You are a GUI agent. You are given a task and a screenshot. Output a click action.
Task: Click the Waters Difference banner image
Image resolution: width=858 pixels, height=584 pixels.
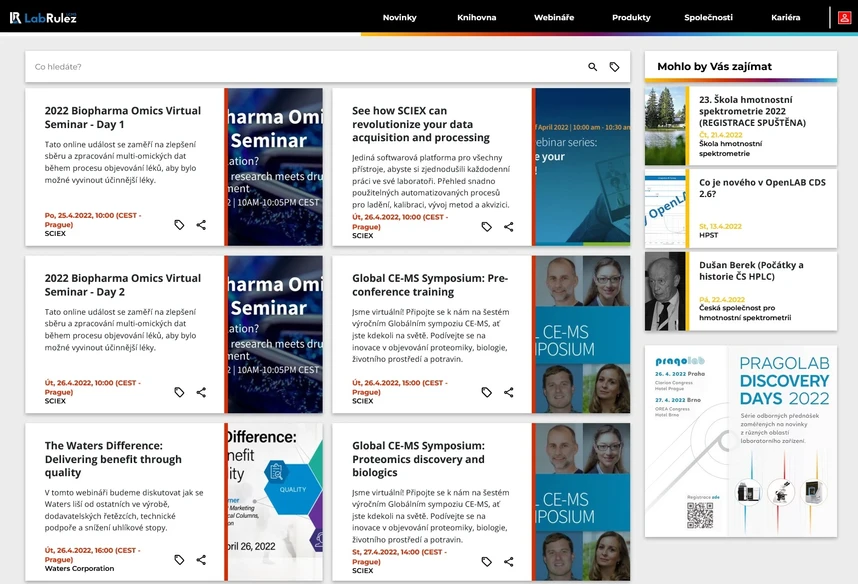pyautogui.click(x=275, y=502)
